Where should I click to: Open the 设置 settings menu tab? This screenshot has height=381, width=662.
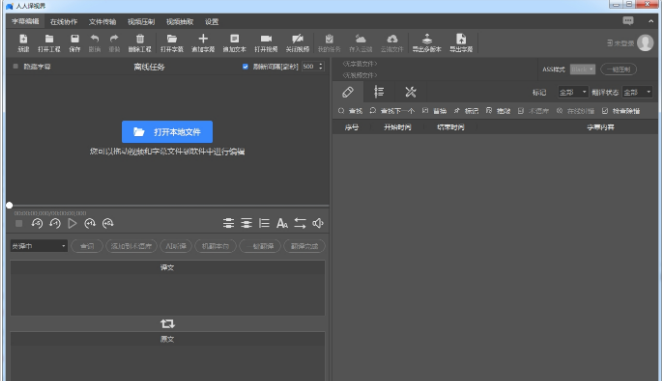click(x=212, y=22)
